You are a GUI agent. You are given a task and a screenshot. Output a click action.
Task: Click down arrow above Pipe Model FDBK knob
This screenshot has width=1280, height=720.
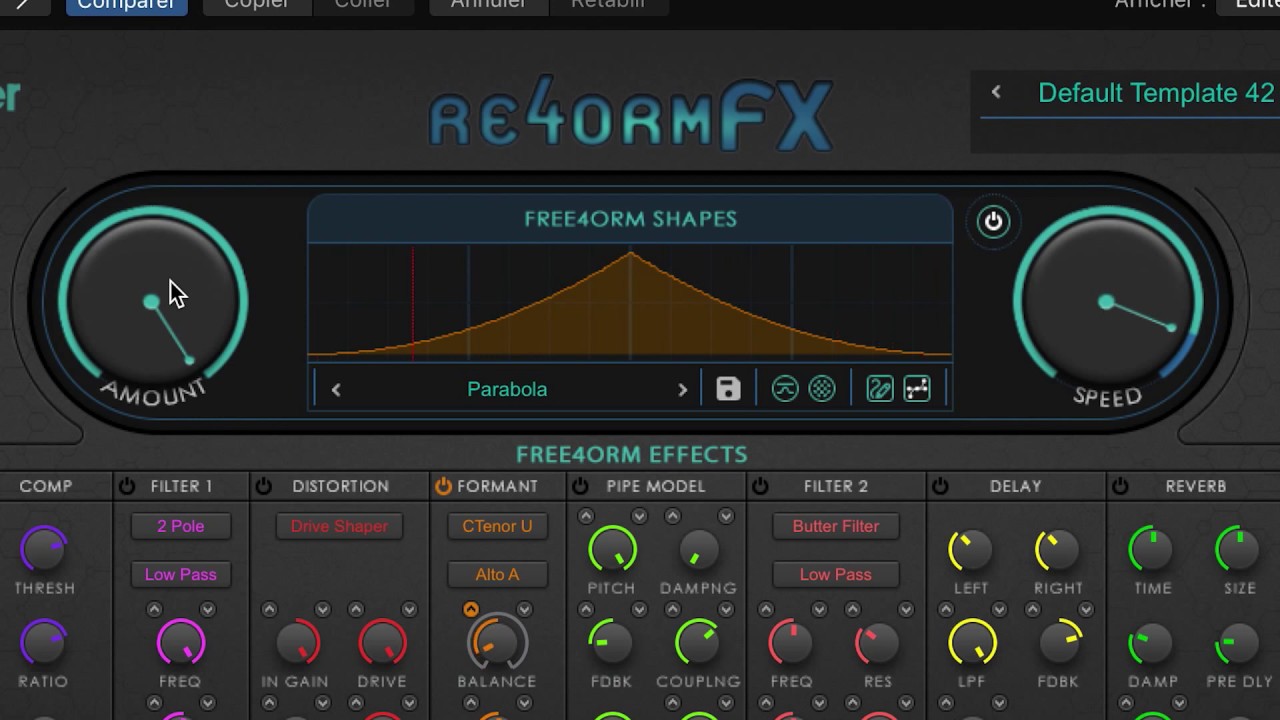tap(639, 609)
